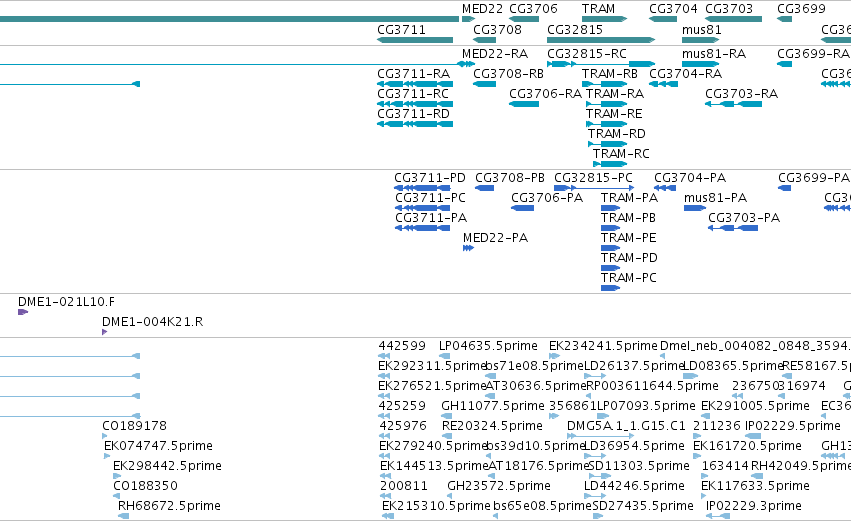
Task: Select transcript CG3704-RA
Action: pyautogui.click(x=685, y=74)
